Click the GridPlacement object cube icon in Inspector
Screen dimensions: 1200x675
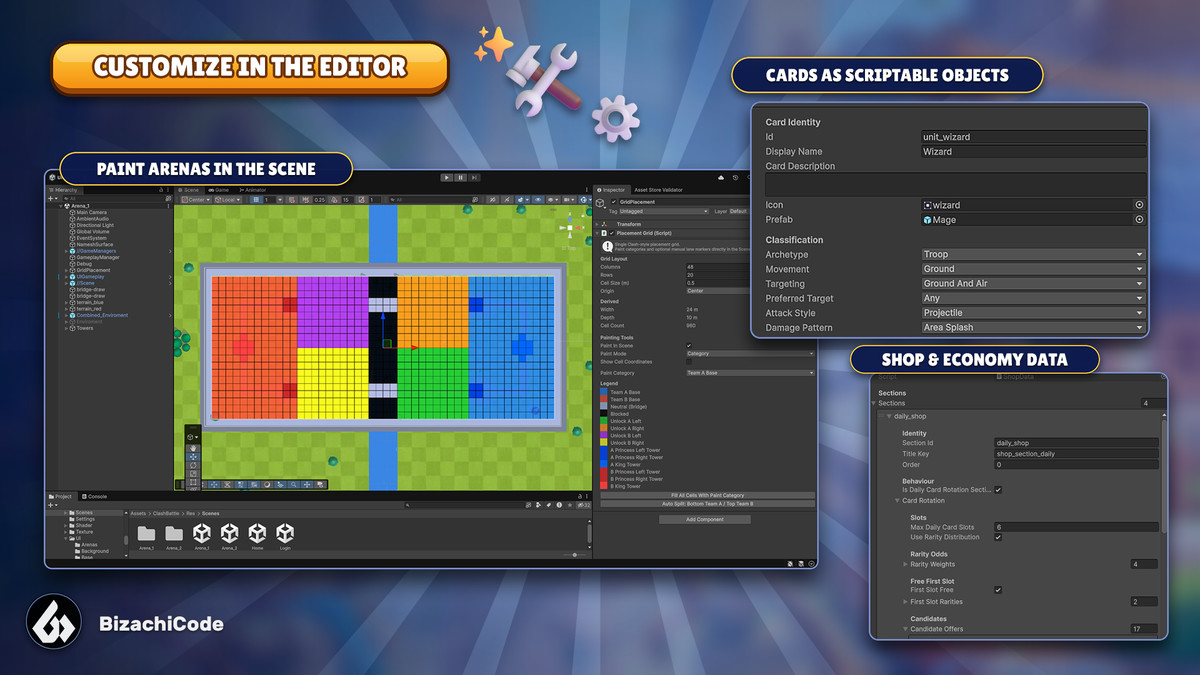(600, 203)
